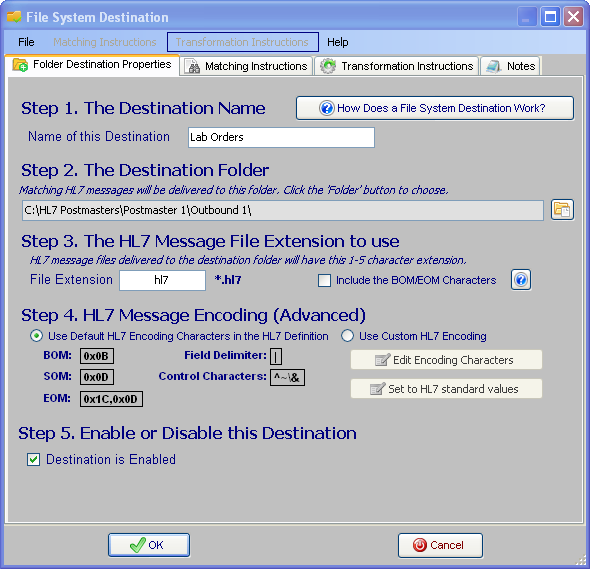Viewport: 590px width, 569px height.
Task: Click the File System Destination title bar icon
Action: point(14,17)
